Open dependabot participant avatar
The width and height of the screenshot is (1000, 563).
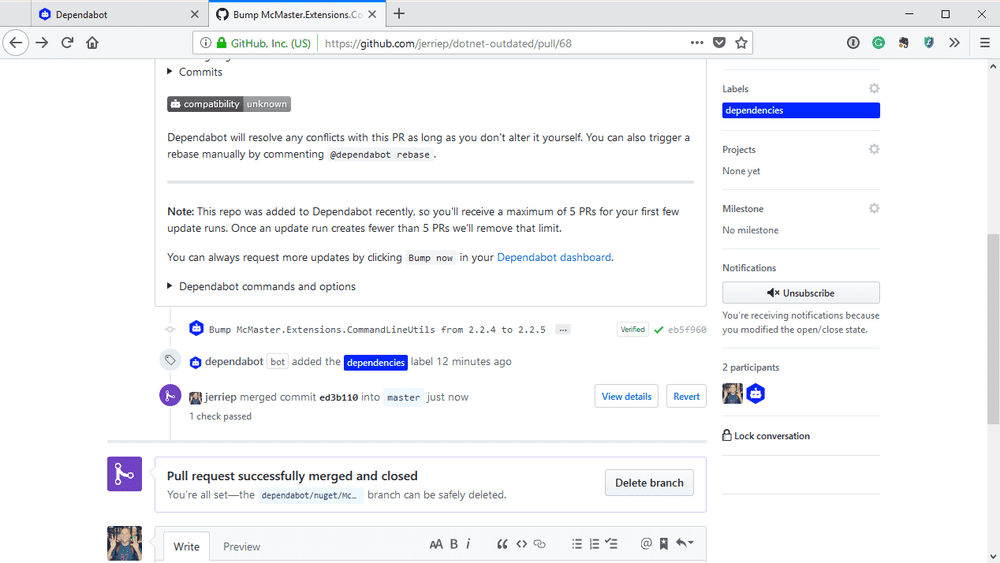click(x=756, y=393)
